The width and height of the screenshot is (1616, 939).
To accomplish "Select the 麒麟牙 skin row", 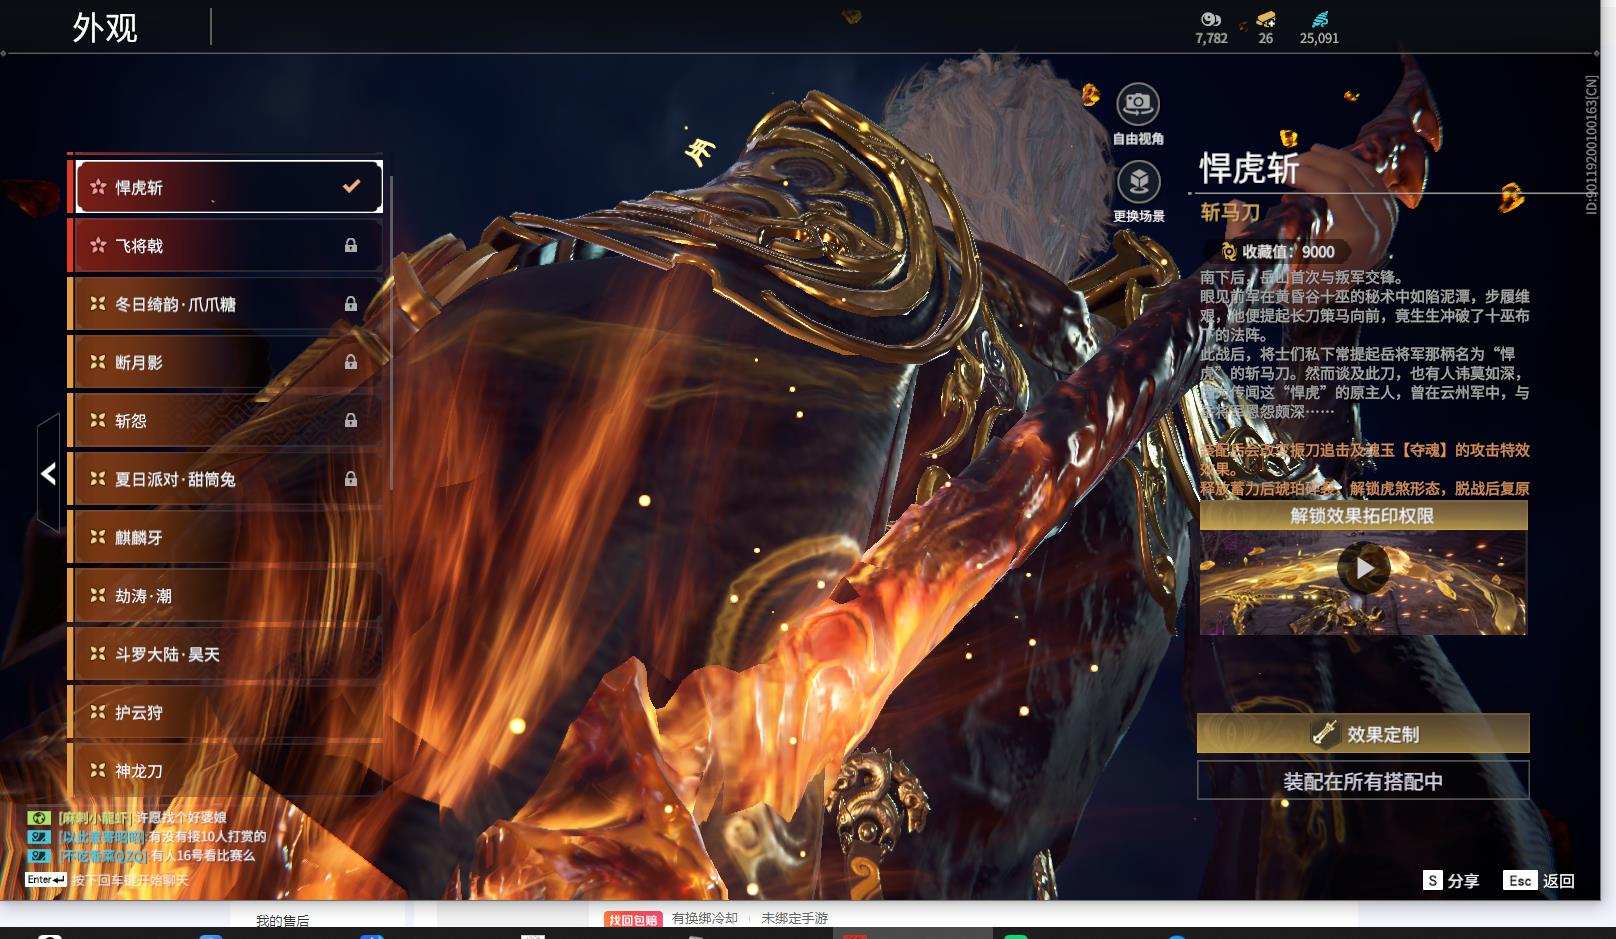I will (x=229, y=537).
